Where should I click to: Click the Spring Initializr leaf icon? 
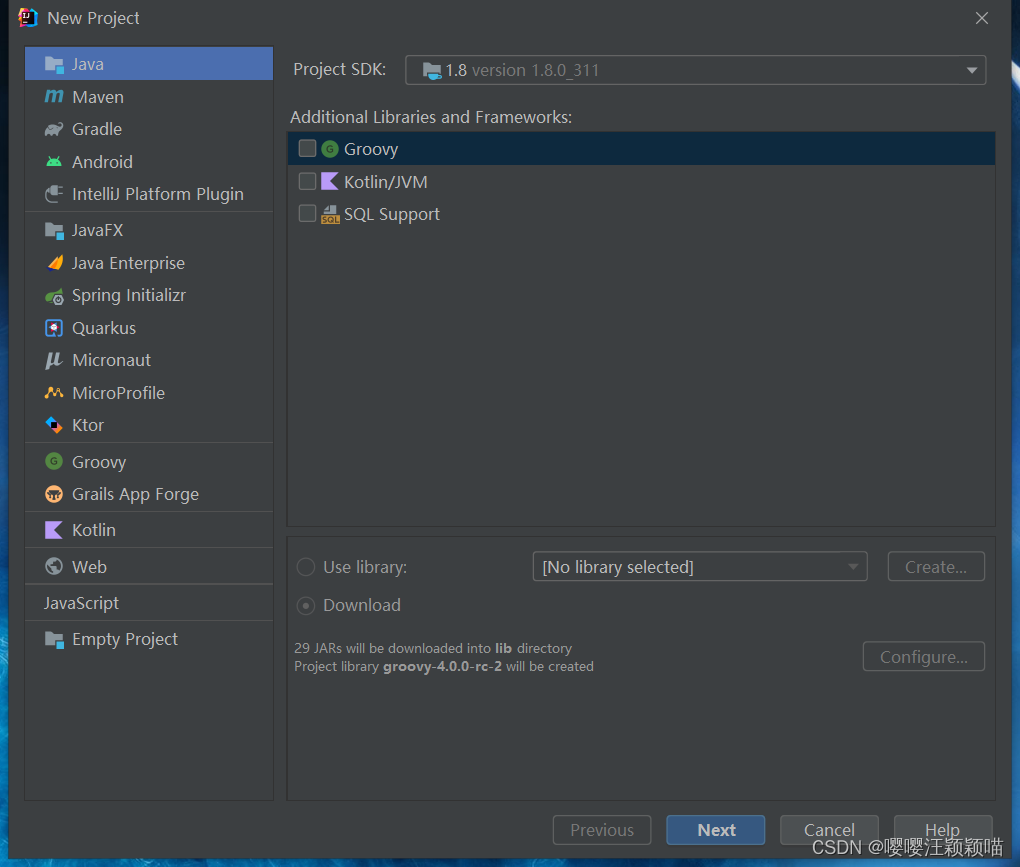click(x=54, y=296)
